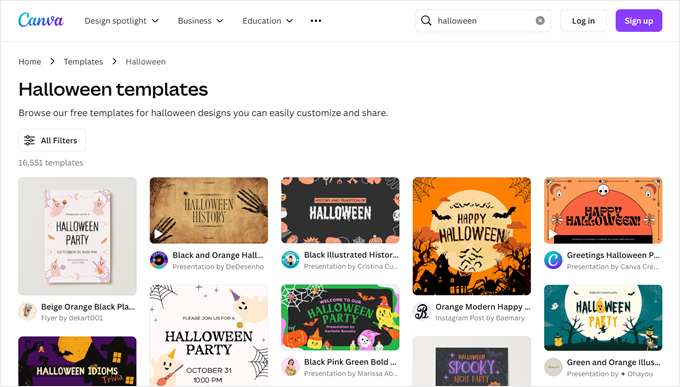The height and width of the screenshot is (387, 680).
Task: Click Presentation by Cristina Cu... text
Action: click(351, 266)
